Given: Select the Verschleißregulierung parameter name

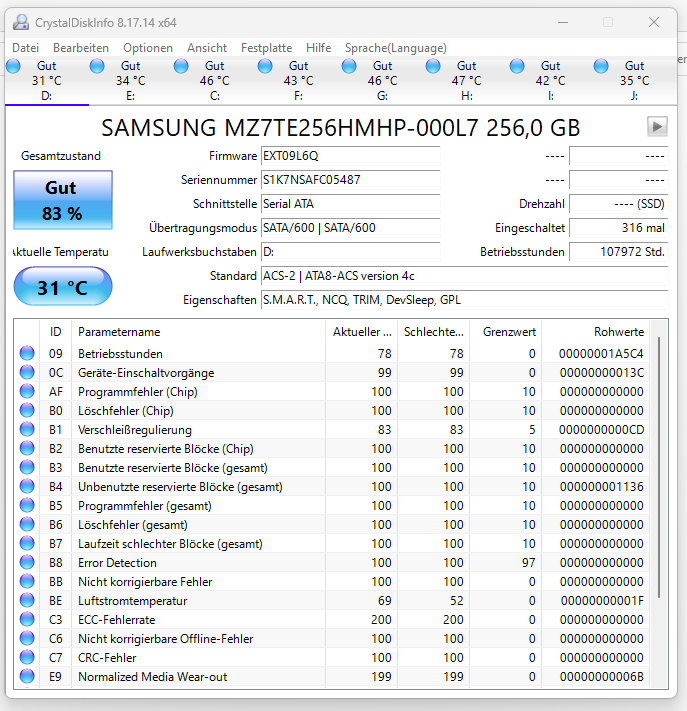Looking at the screenshot, I should click(135, 430).
